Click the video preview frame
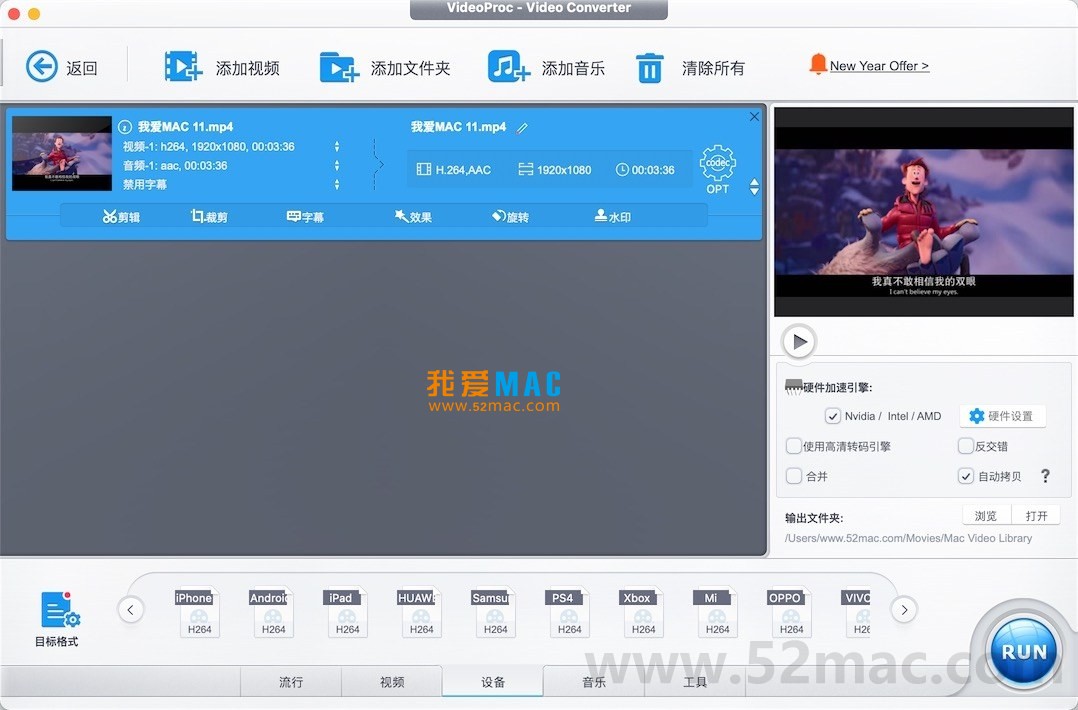Screen dimensions: 1078x710 (x=923, y=212)
